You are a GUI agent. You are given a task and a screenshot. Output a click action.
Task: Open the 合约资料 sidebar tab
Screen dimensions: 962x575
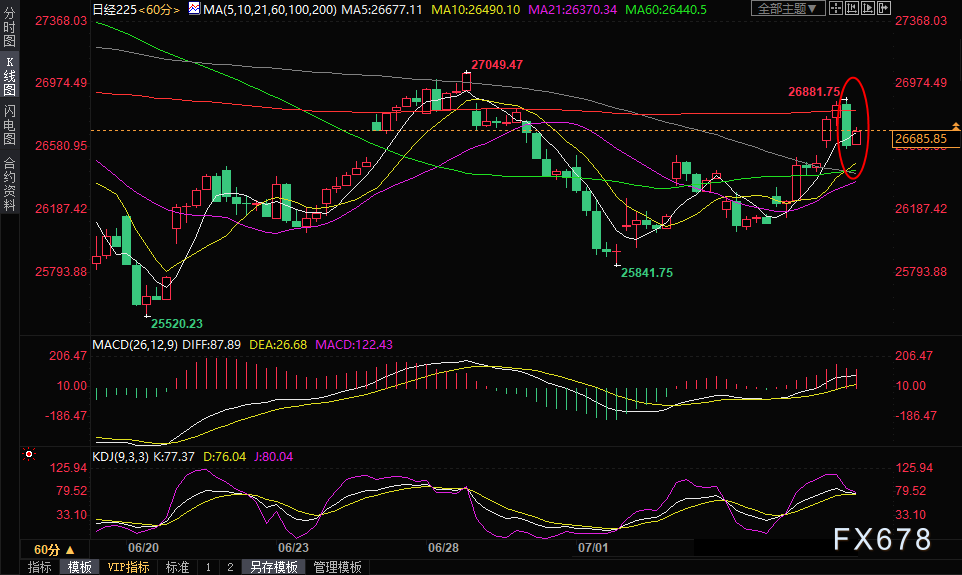(x=9, y=184)
